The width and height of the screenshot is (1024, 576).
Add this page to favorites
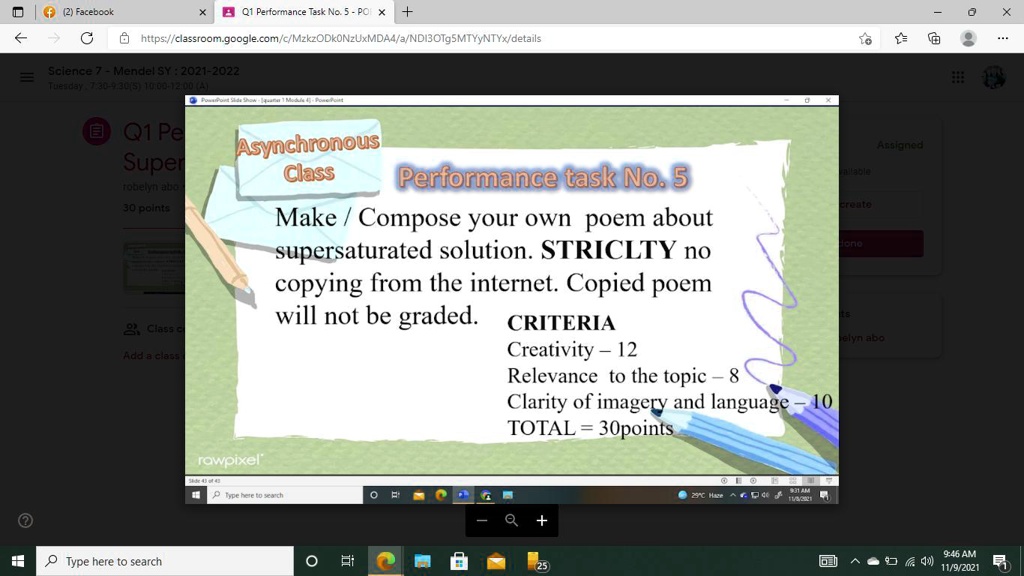pos(865,39)
